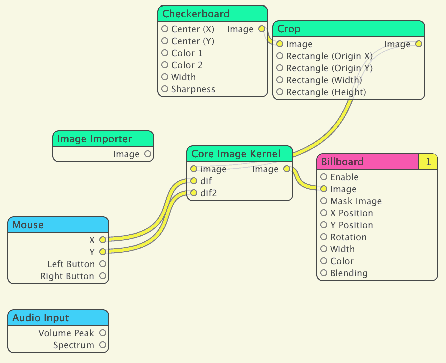
Task: Click the Core Image Kernel Image output port
Action: tap(287, 169)
